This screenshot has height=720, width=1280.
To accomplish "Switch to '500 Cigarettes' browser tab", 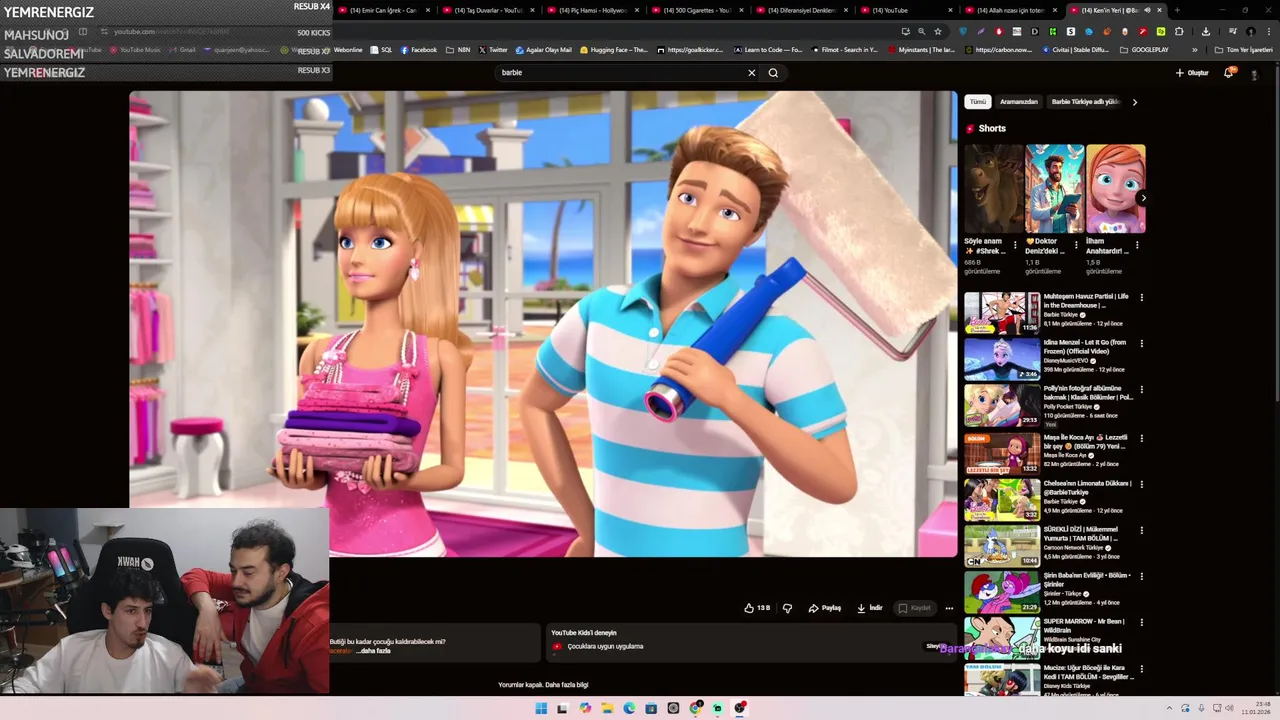I will click(x=697, y=10).
